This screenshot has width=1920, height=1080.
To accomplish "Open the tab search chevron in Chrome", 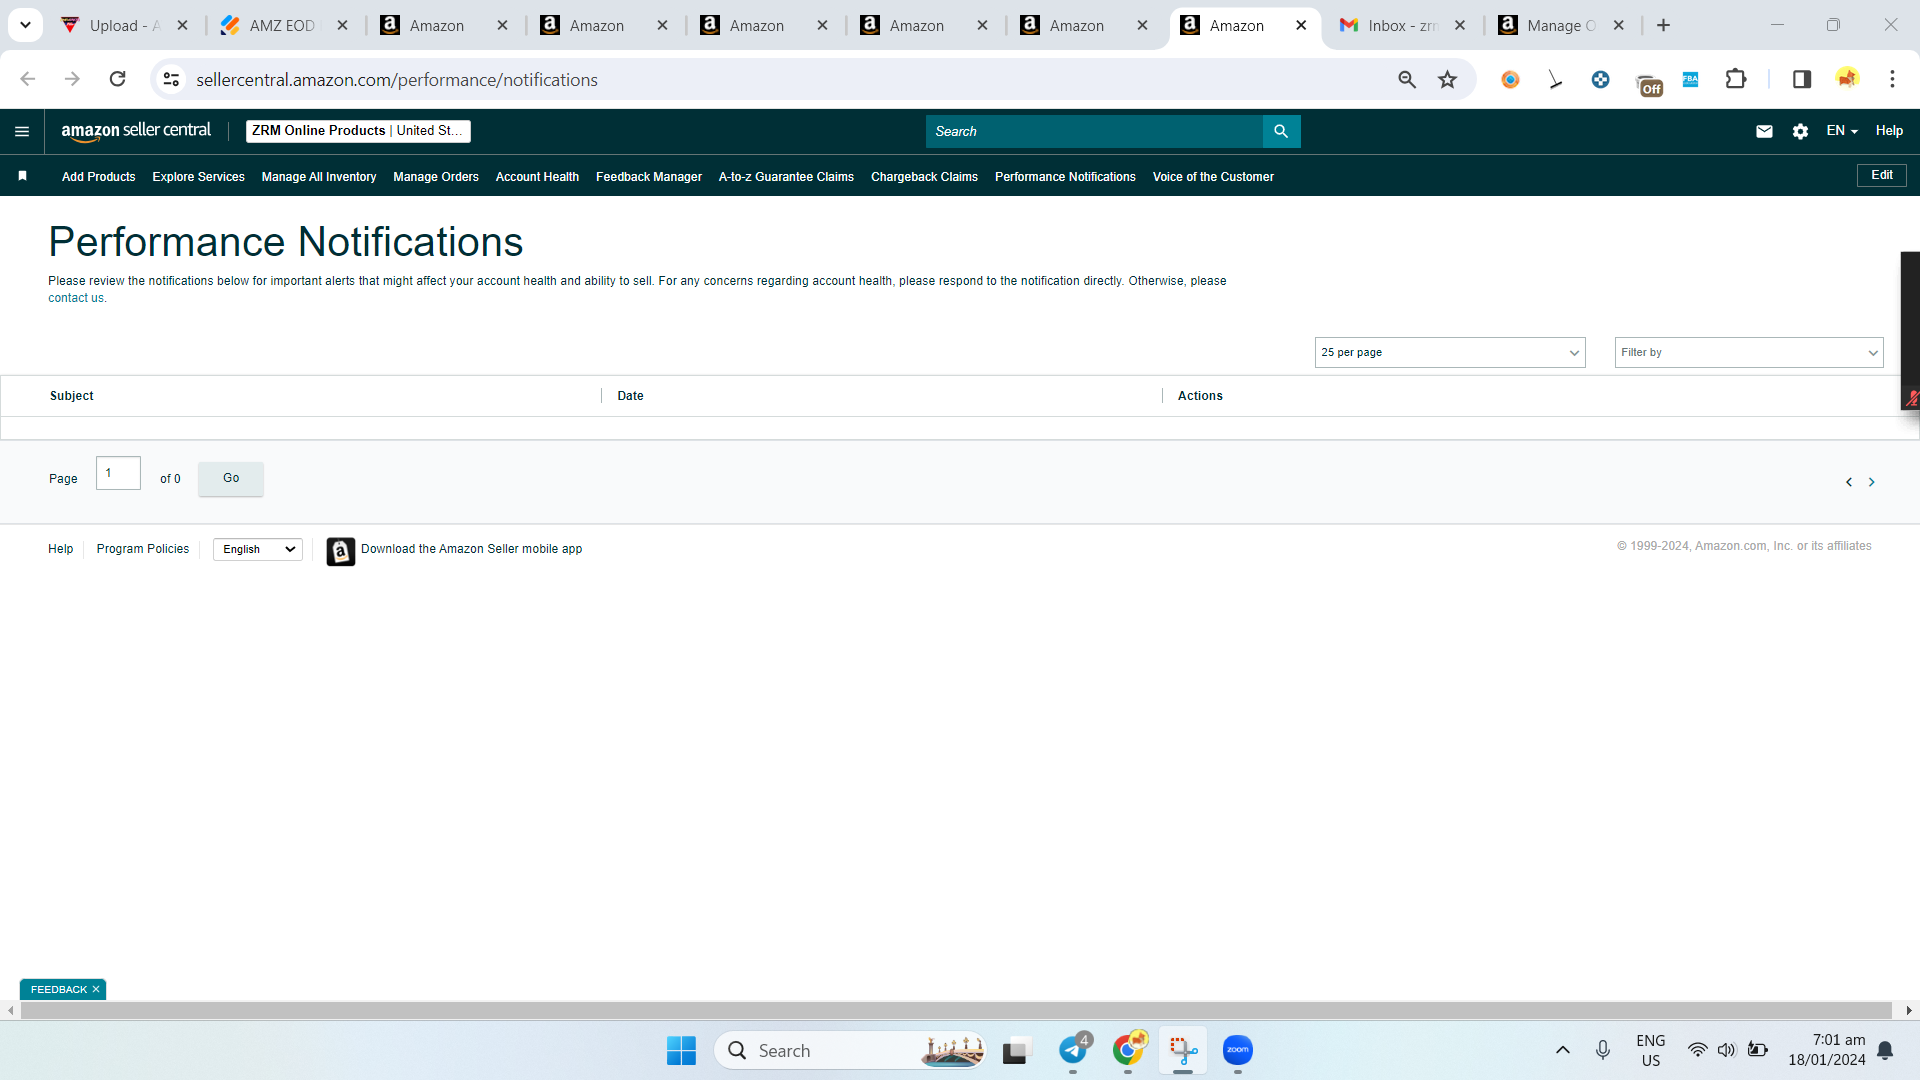I will 25,25.
